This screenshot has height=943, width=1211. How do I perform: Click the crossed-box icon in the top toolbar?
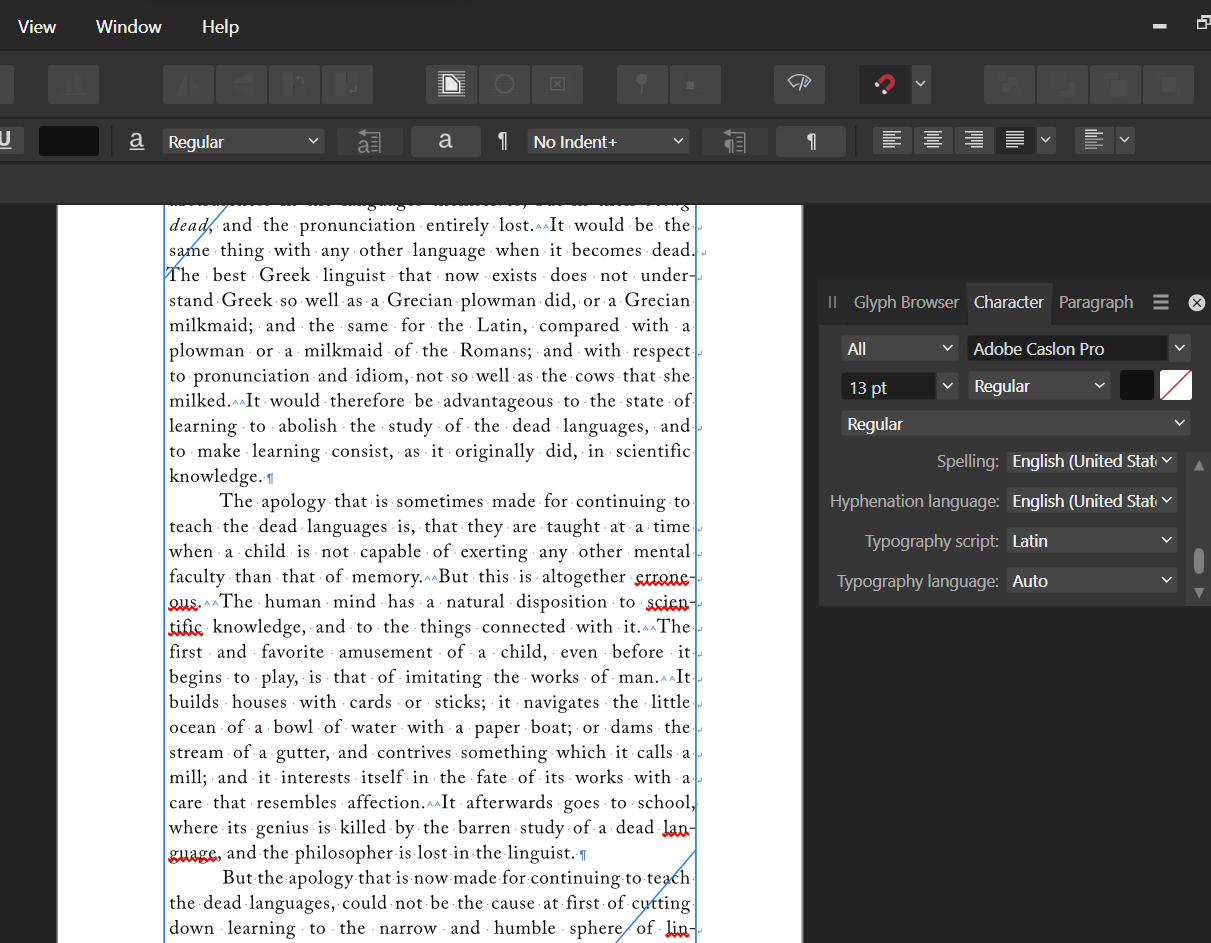[558, 85]
